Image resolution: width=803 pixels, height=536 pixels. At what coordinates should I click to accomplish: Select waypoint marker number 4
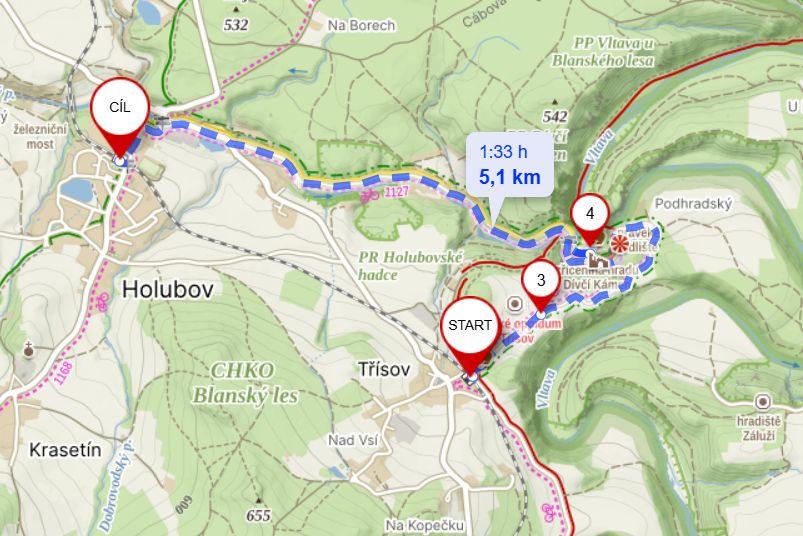[590, 218]
